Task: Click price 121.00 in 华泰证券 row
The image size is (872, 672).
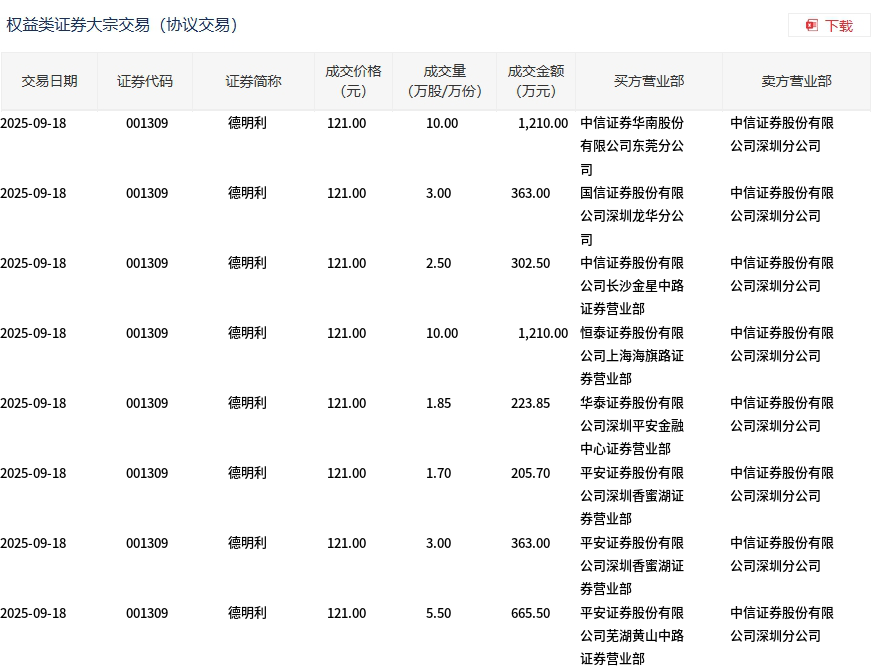Action: 346,403
